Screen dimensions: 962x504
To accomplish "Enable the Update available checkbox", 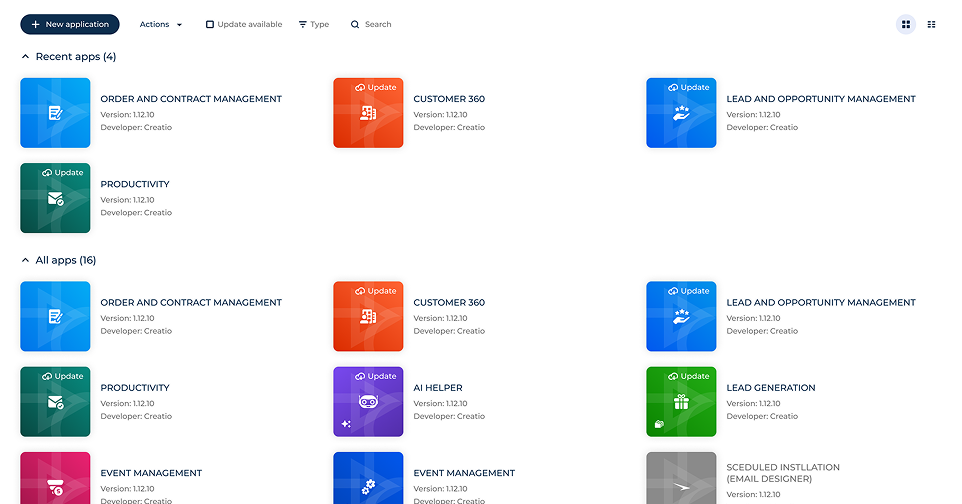I will point(210,24).
